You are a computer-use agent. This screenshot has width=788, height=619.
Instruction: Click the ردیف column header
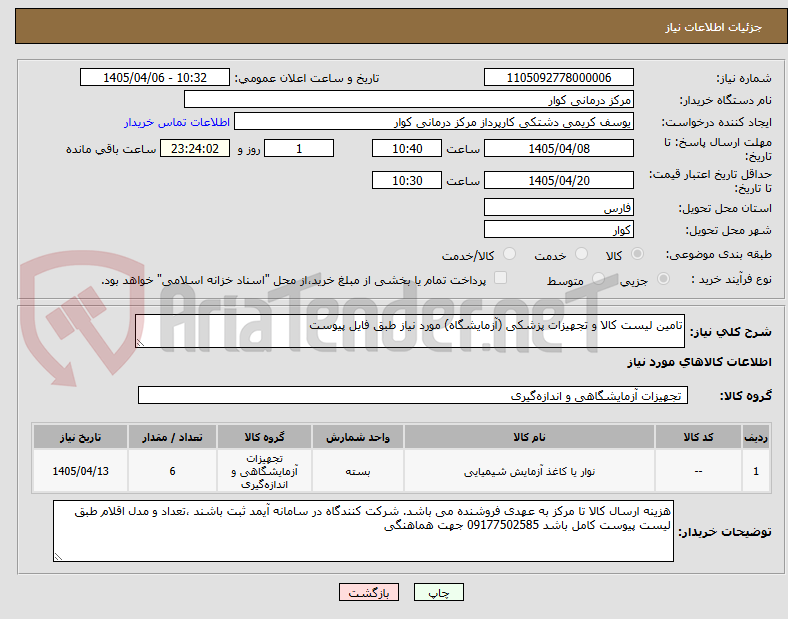[x=756, y=437]
